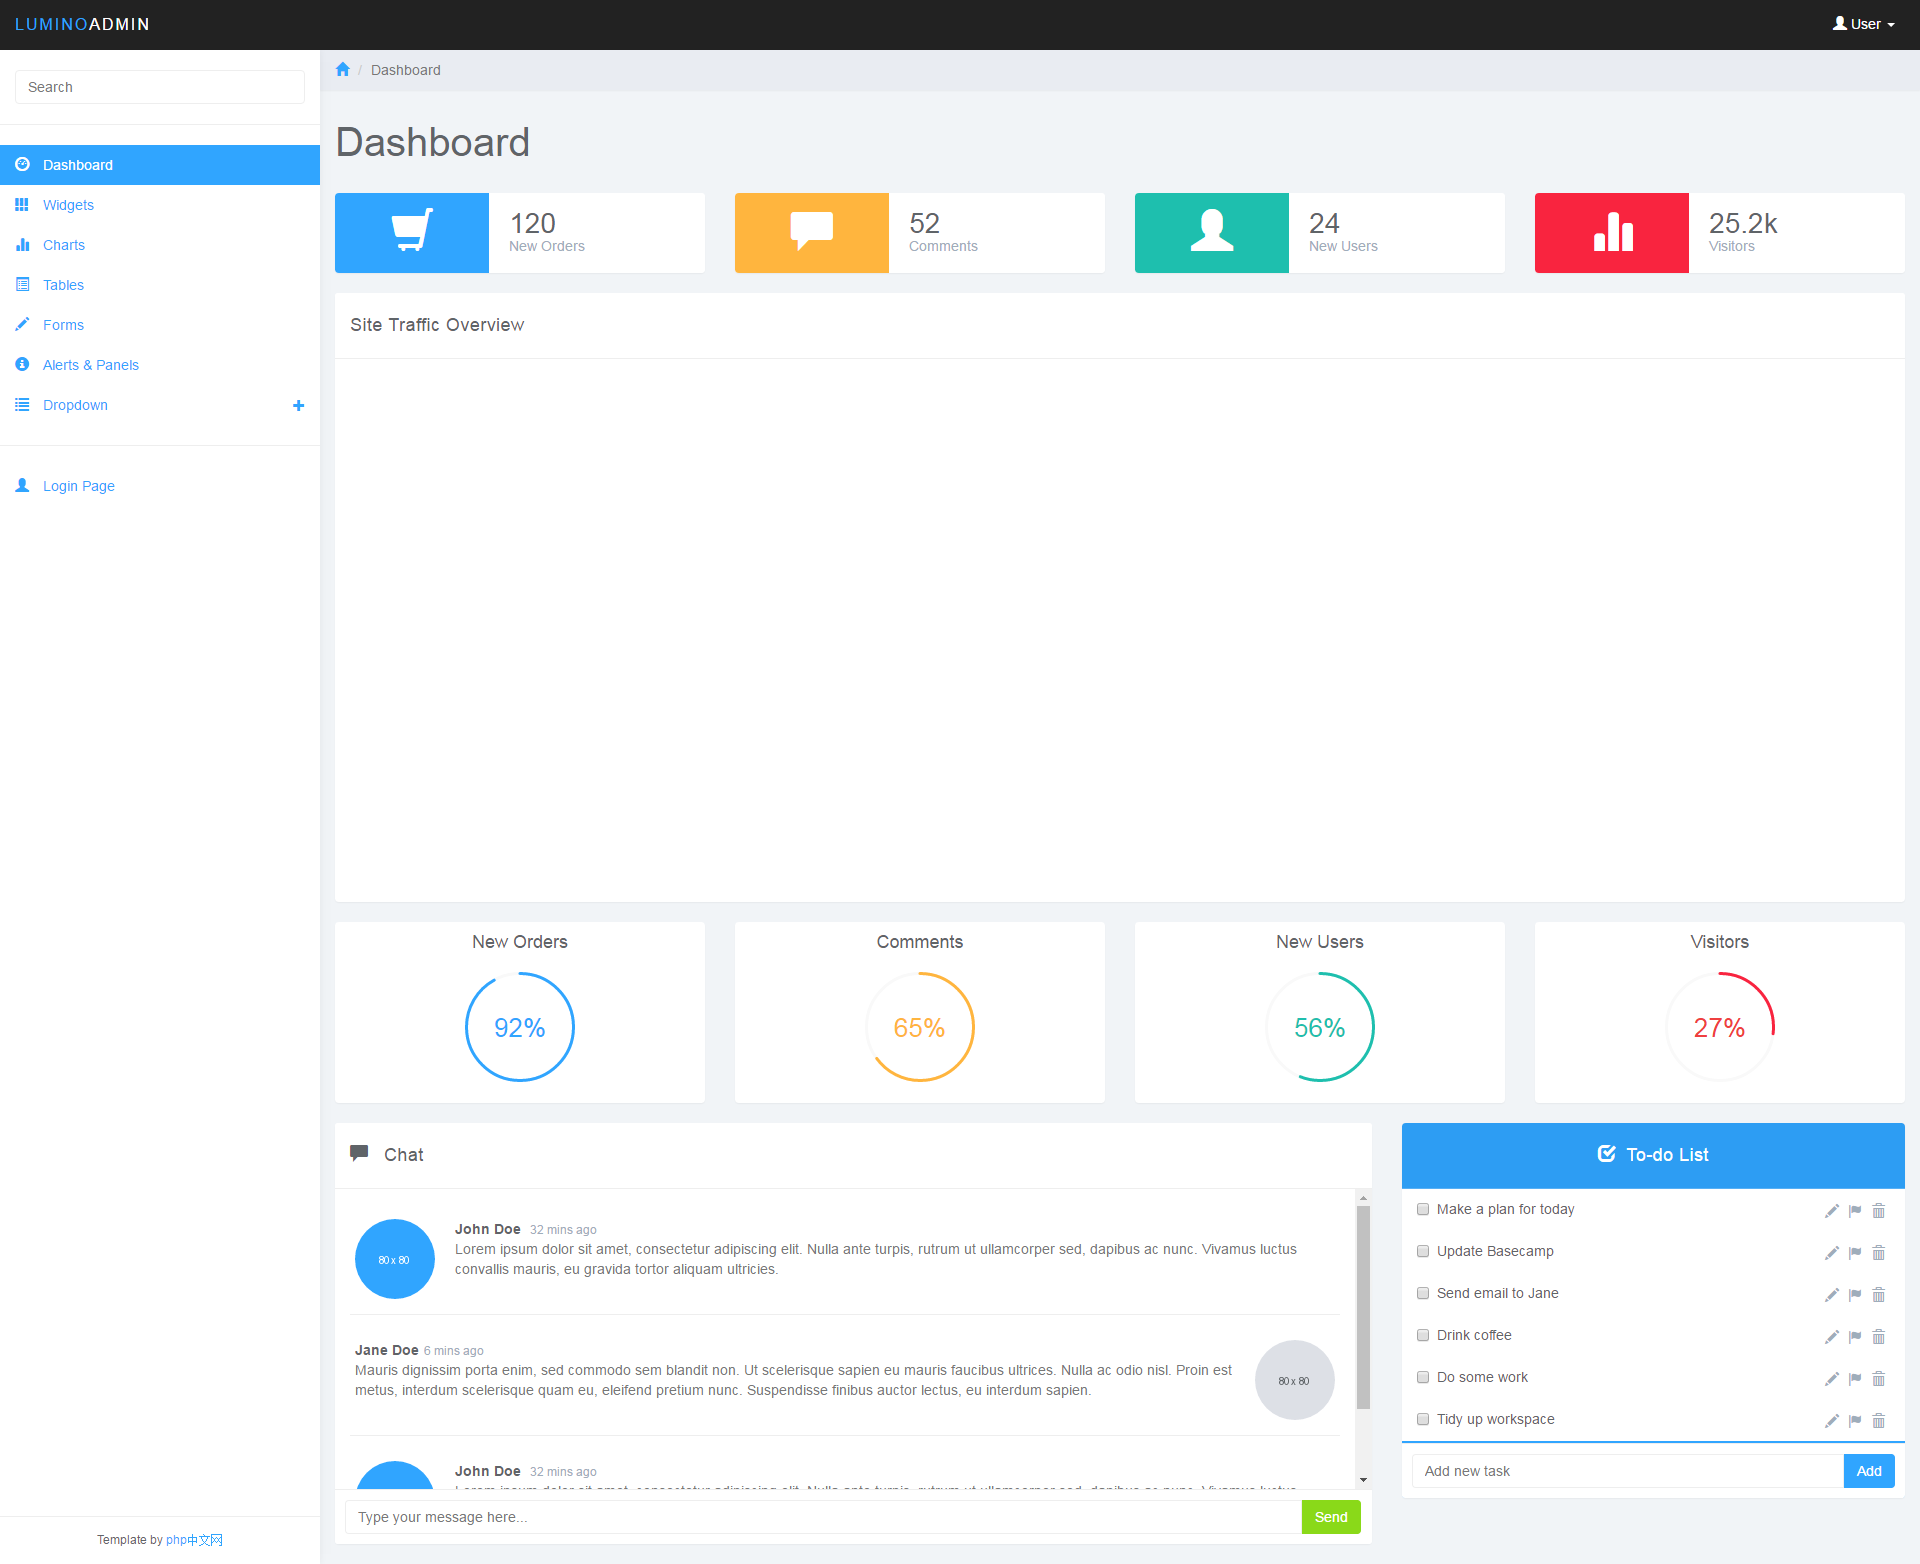Check 'Tidy up workspace' checkbox
Viewport: 1920px width, 1564px height.
point(1423,1419)
